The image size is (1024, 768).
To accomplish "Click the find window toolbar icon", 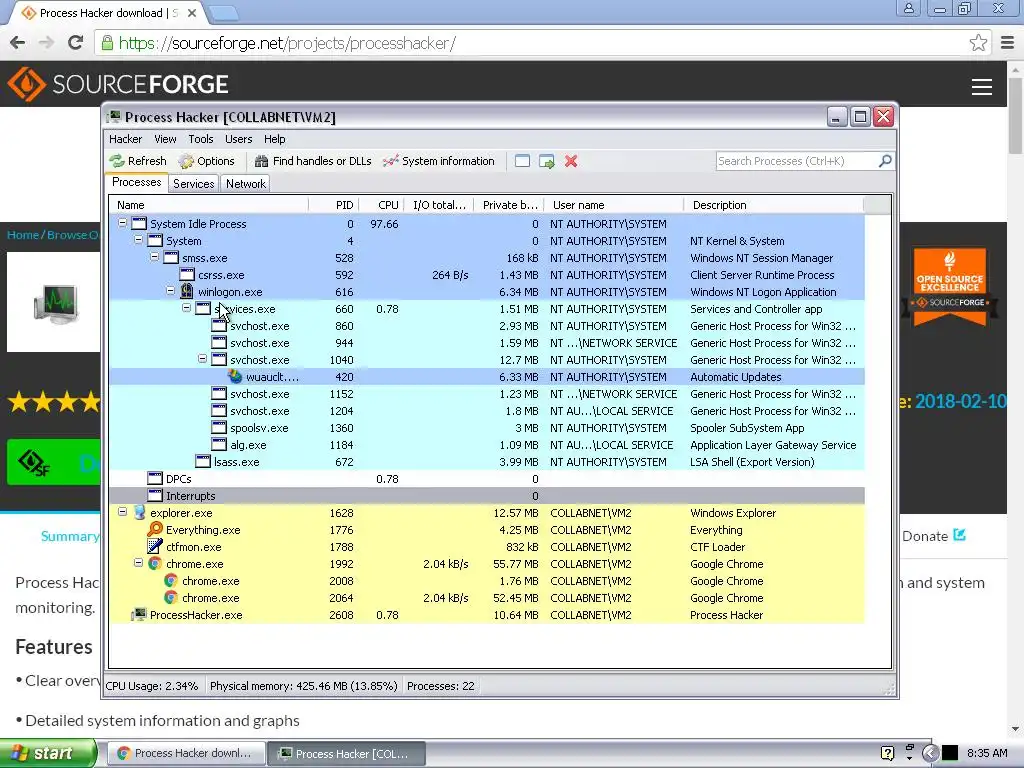I will pyautogui.click(x=522, y=161).
